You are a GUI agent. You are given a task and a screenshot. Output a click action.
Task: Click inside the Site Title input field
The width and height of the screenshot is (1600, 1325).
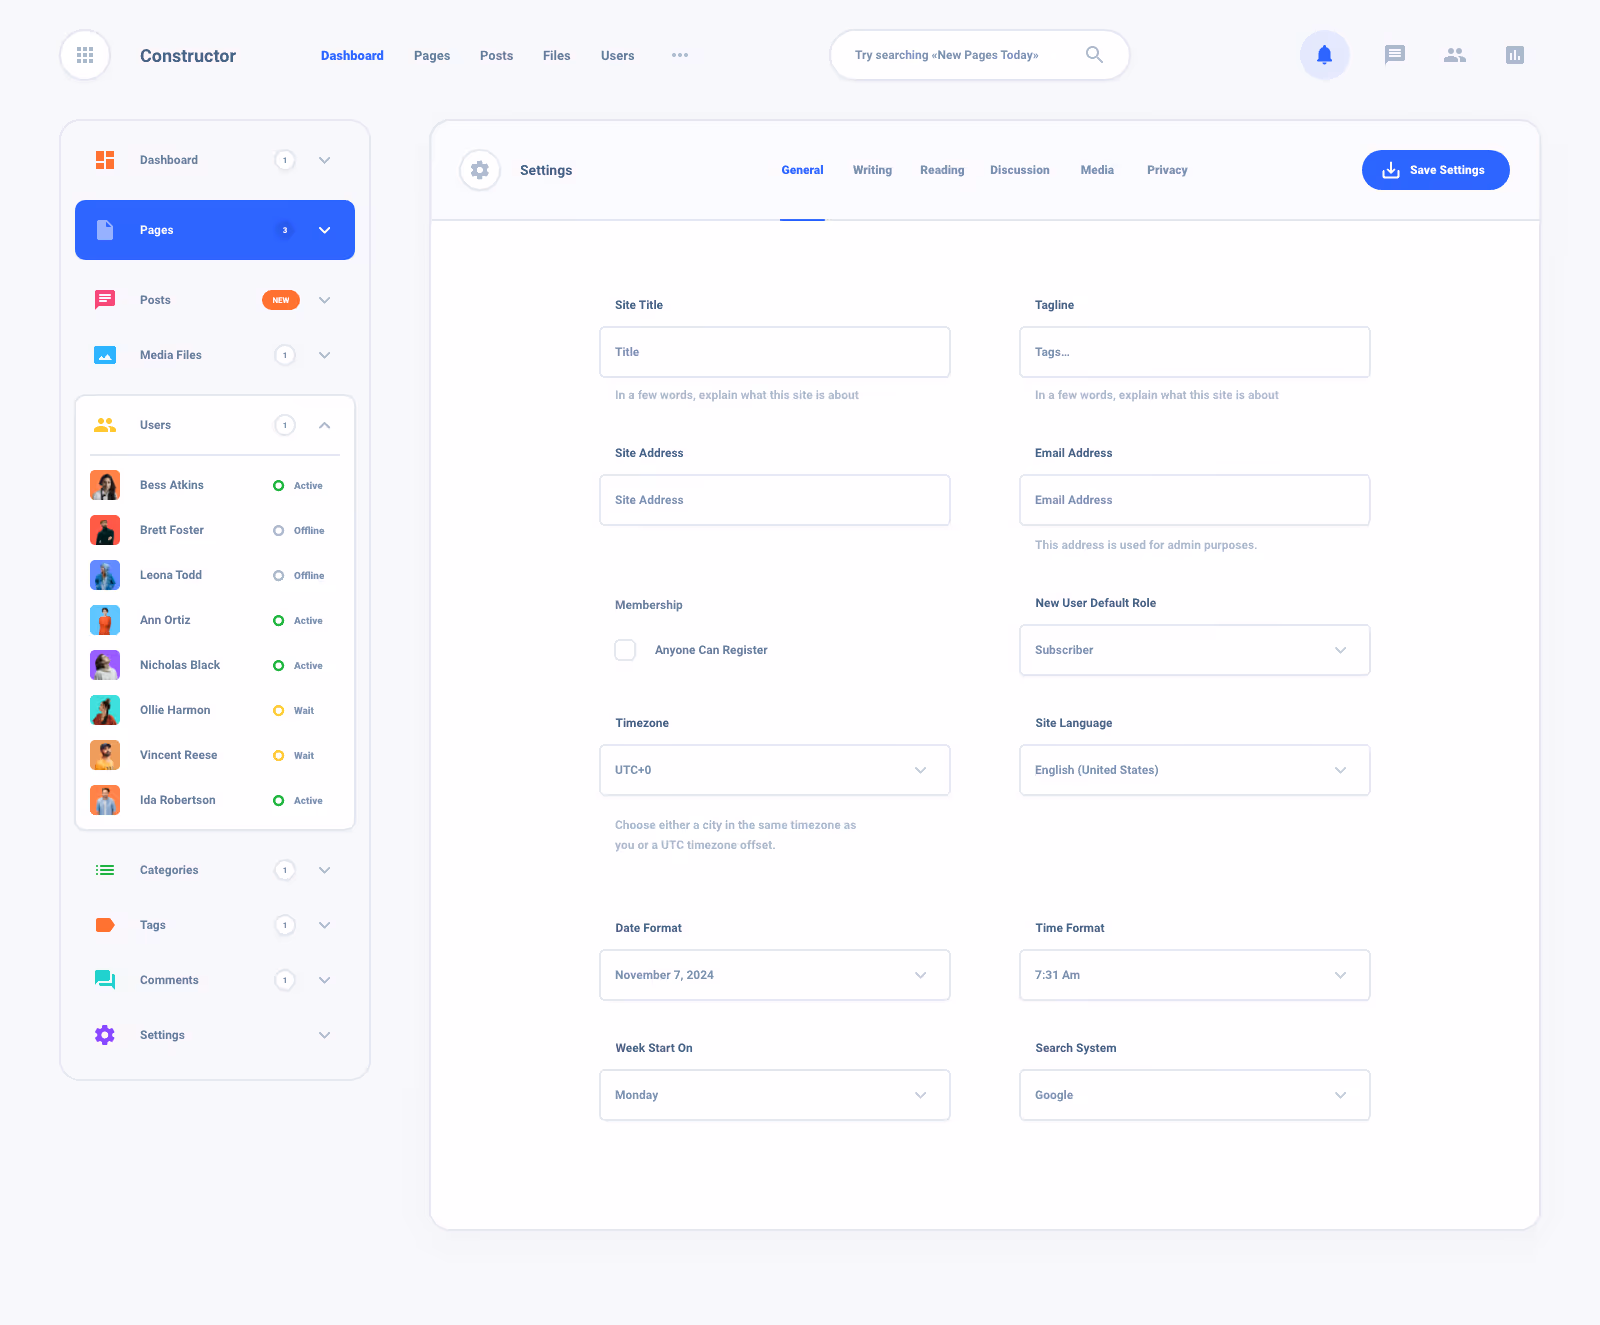point(774,351)
